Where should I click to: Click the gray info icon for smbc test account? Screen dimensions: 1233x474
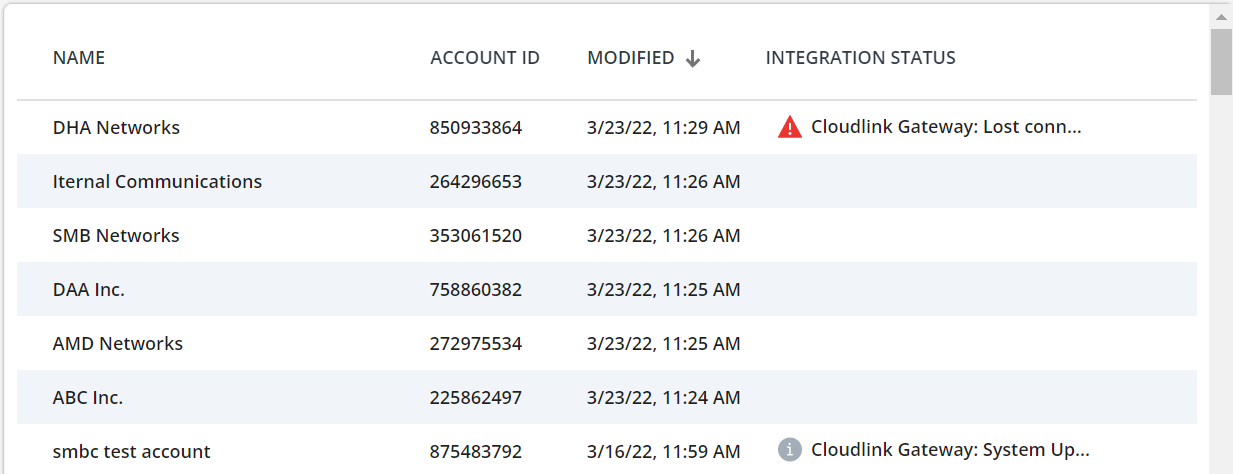789,451
